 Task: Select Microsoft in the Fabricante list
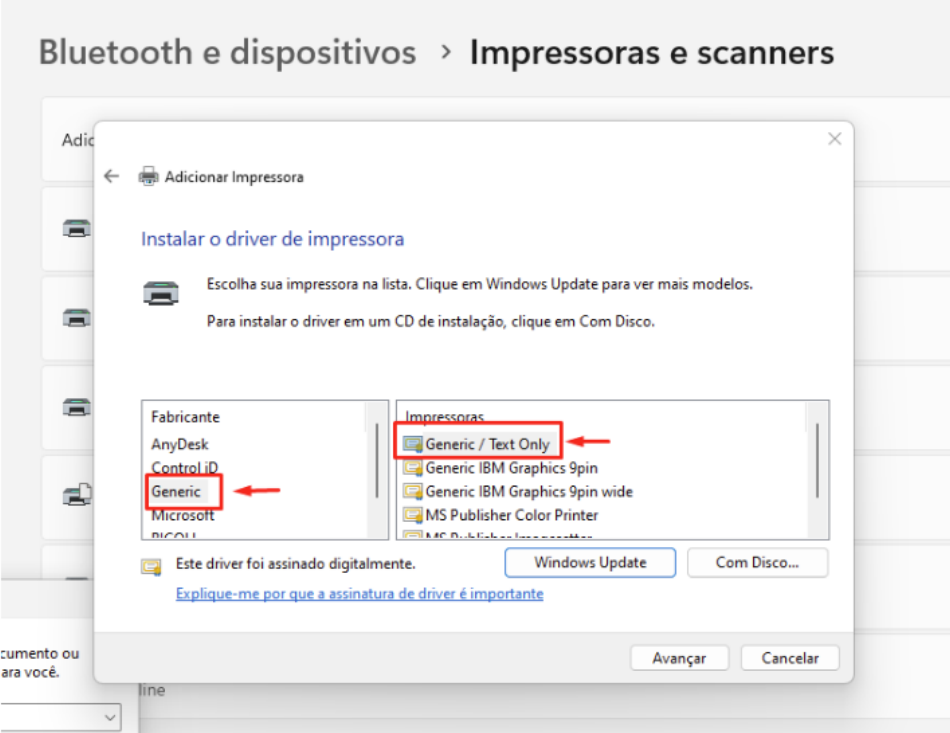coord(183,515)
